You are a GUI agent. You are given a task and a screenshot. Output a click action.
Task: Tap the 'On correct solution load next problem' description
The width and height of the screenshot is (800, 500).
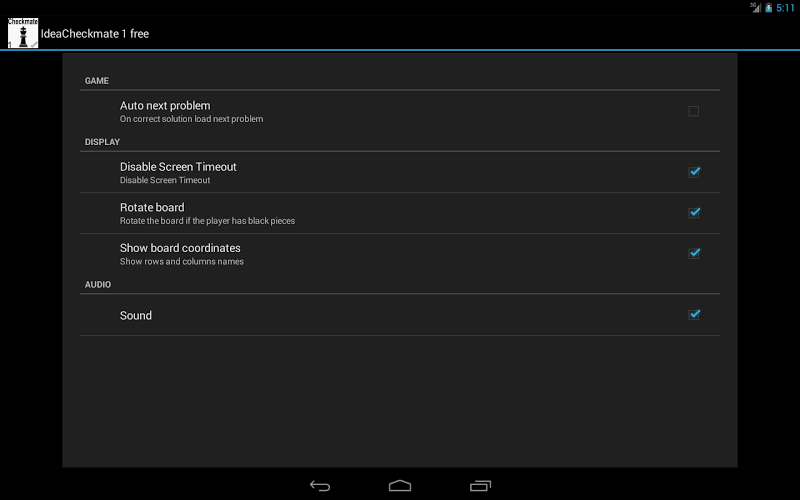(x=191, y=119)
